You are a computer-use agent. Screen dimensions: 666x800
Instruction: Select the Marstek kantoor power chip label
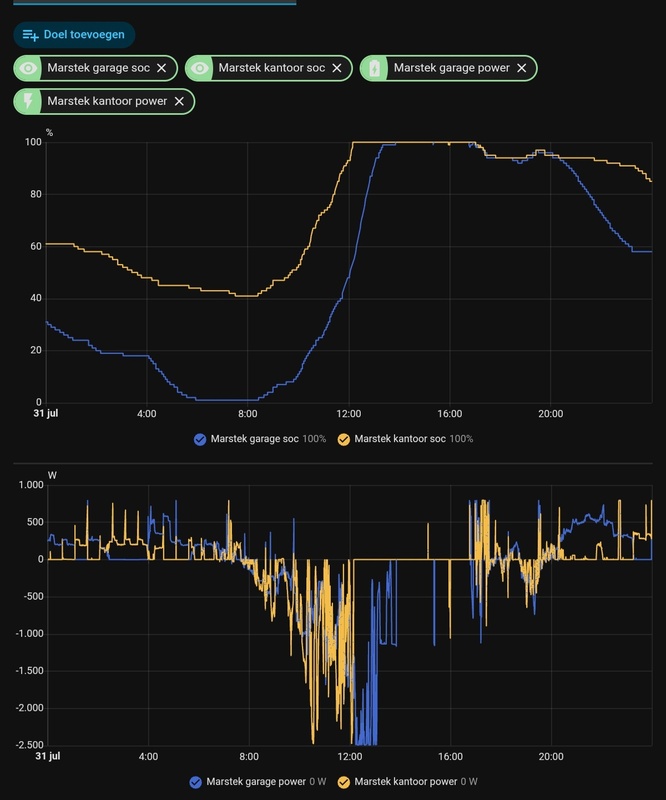pyautogui.click(x=107, y=101)
